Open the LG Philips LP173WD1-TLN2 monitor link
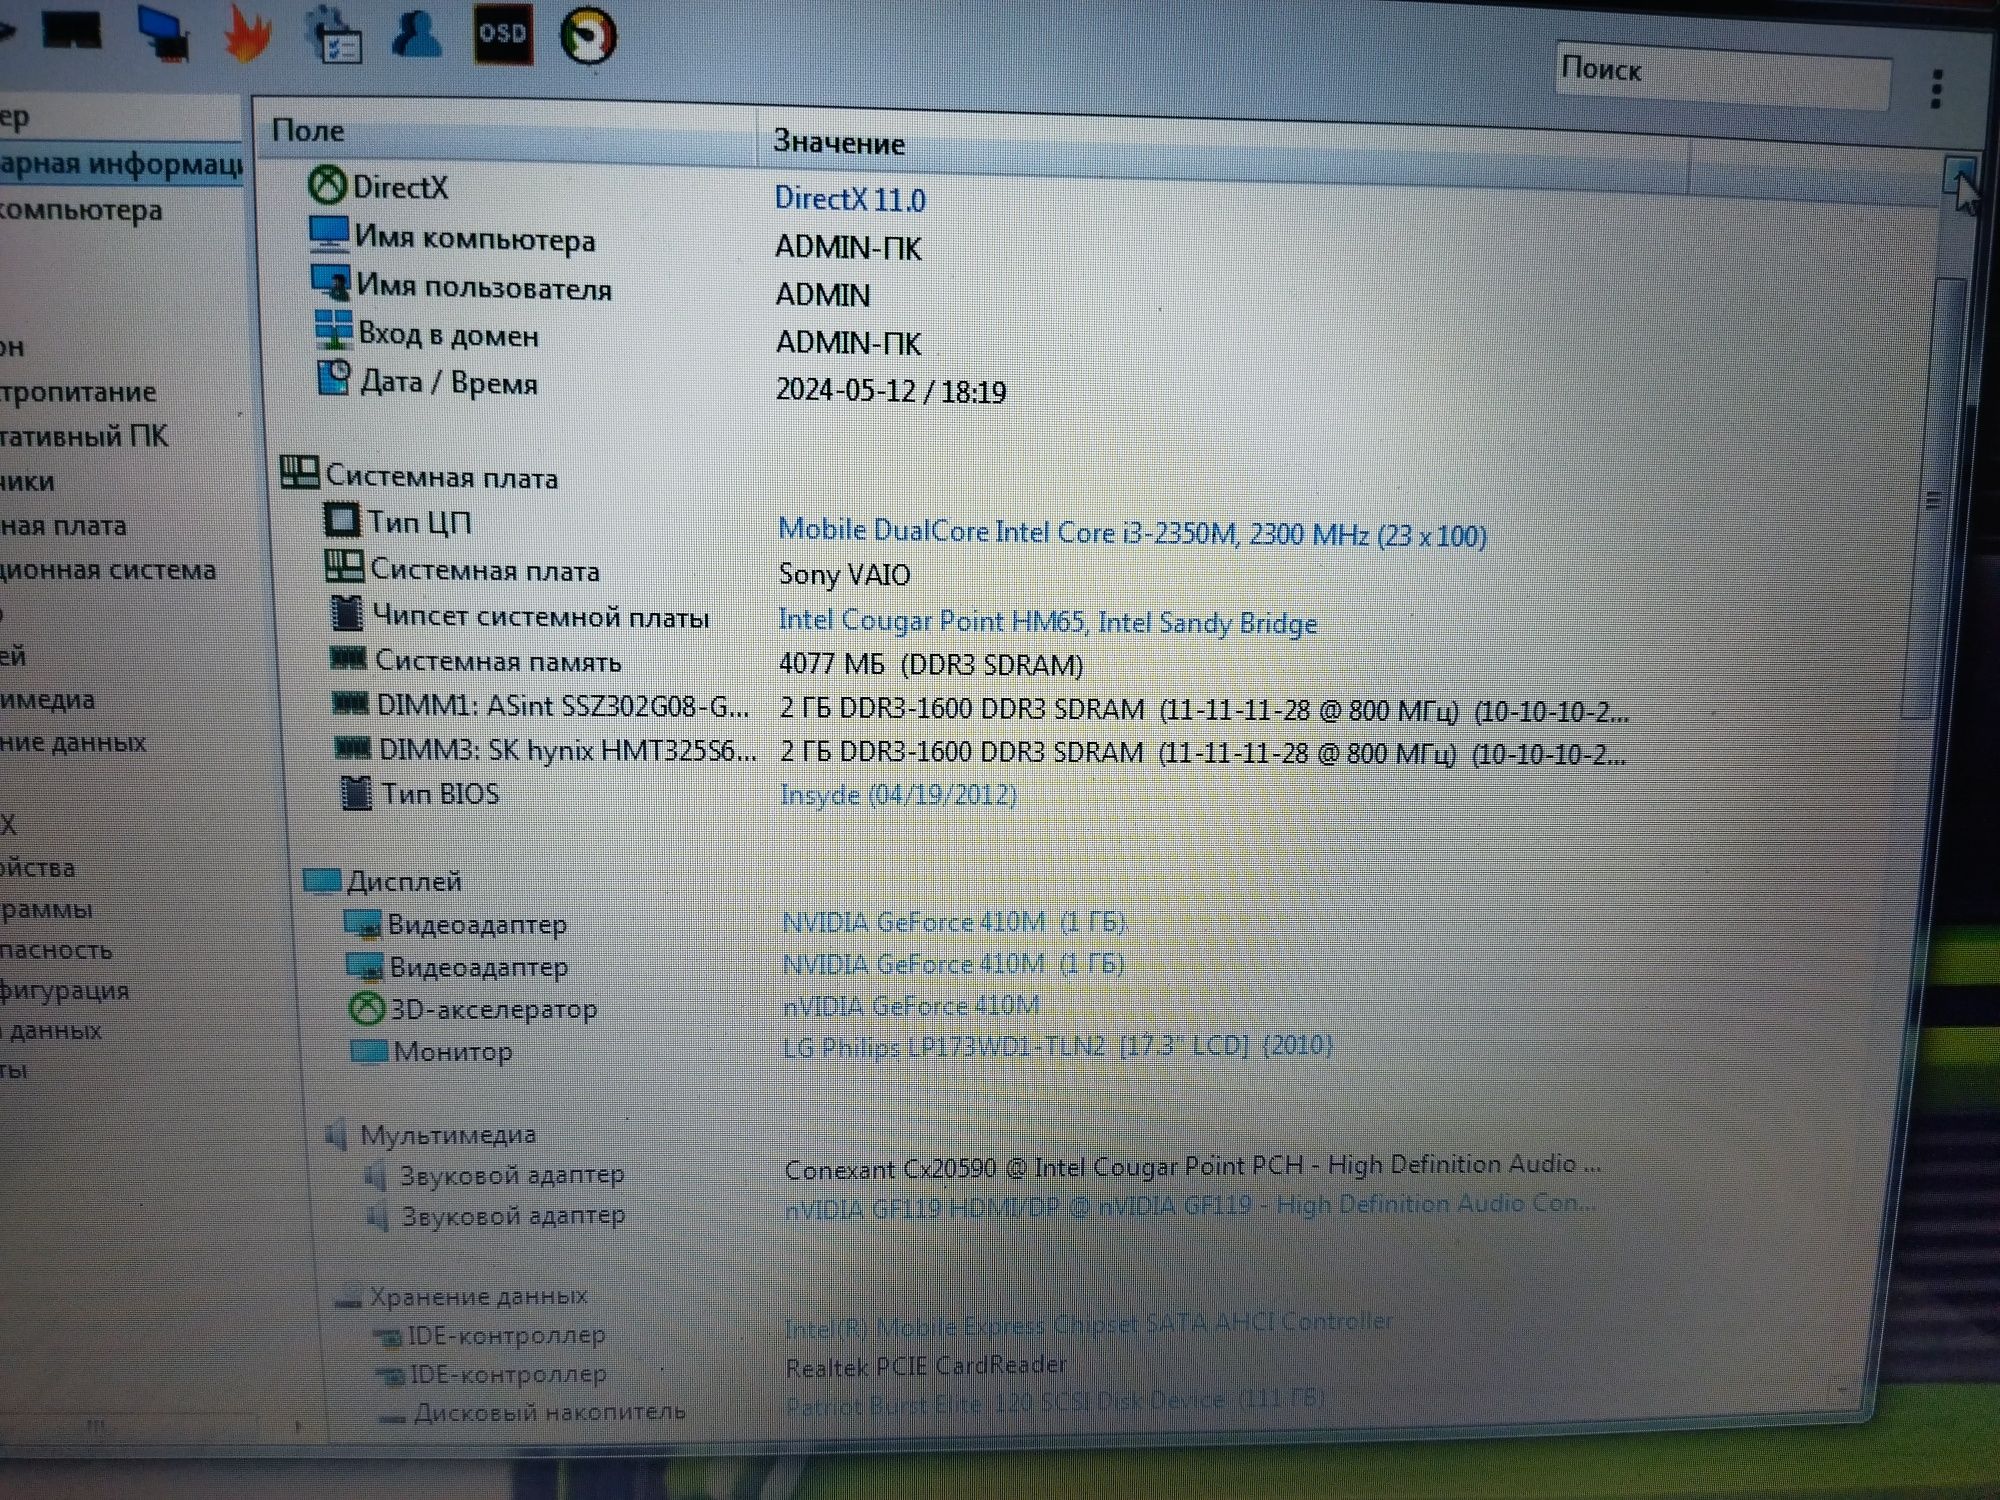The image size is (2000, 1500). pyautogui.click(x=1058, y=1046)
